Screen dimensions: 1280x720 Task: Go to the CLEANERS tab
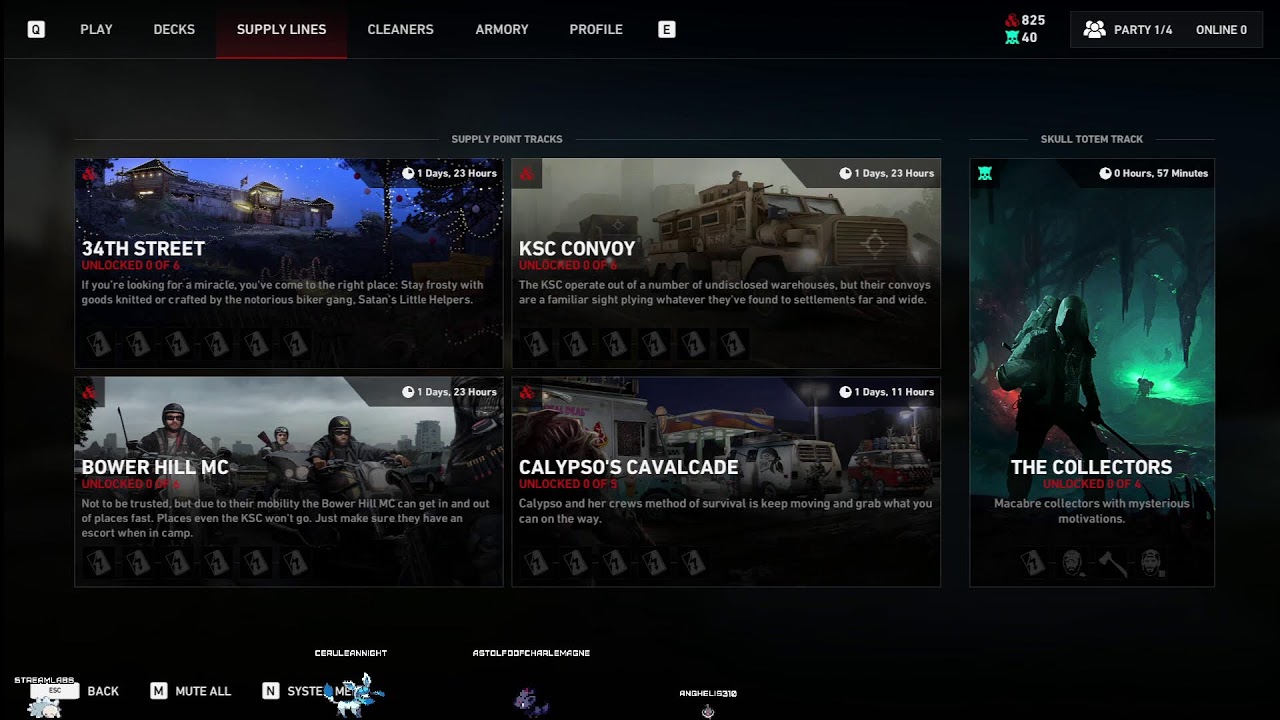tap(400, 30)
